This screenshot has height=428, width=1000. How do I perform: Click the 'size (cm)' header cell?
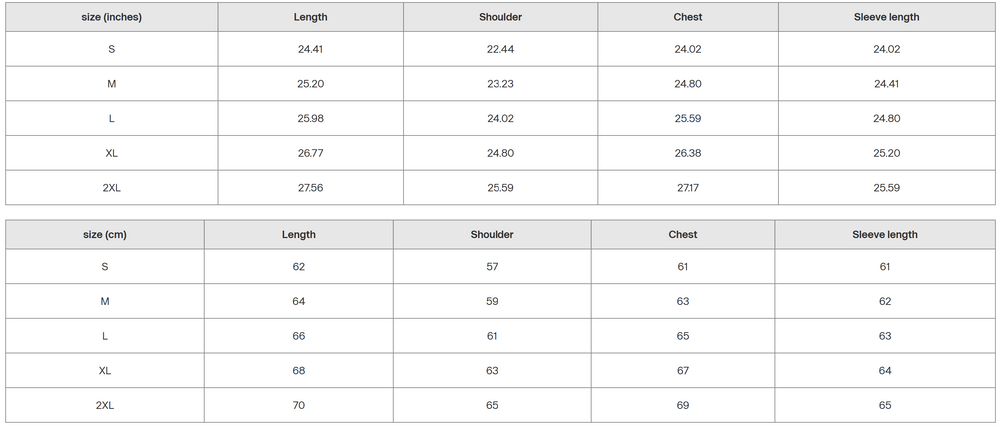tap(105, 235)
